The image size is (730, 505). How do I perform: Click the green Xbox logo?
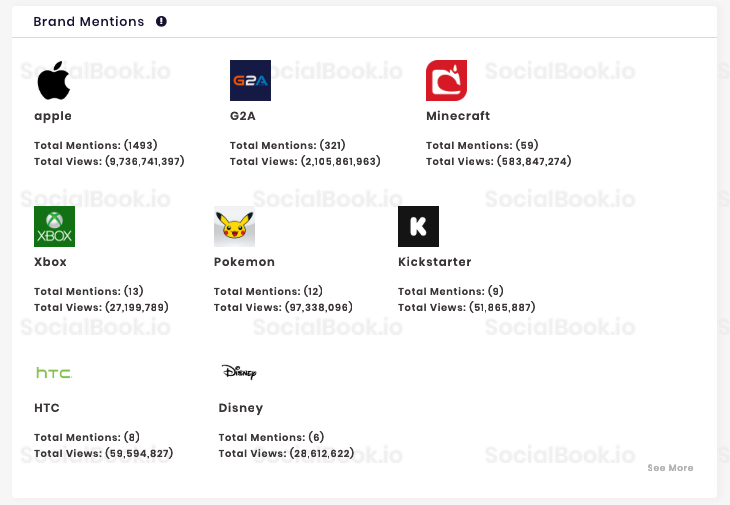54,226
